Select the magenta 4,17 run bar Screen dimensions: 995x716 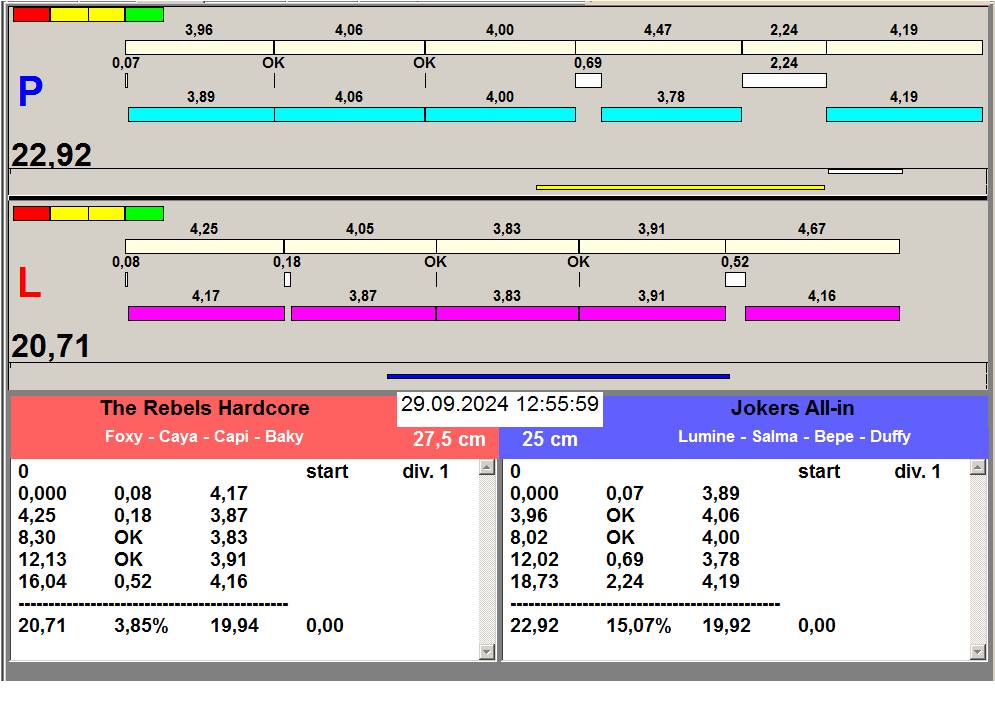click(x=206, y=313)
